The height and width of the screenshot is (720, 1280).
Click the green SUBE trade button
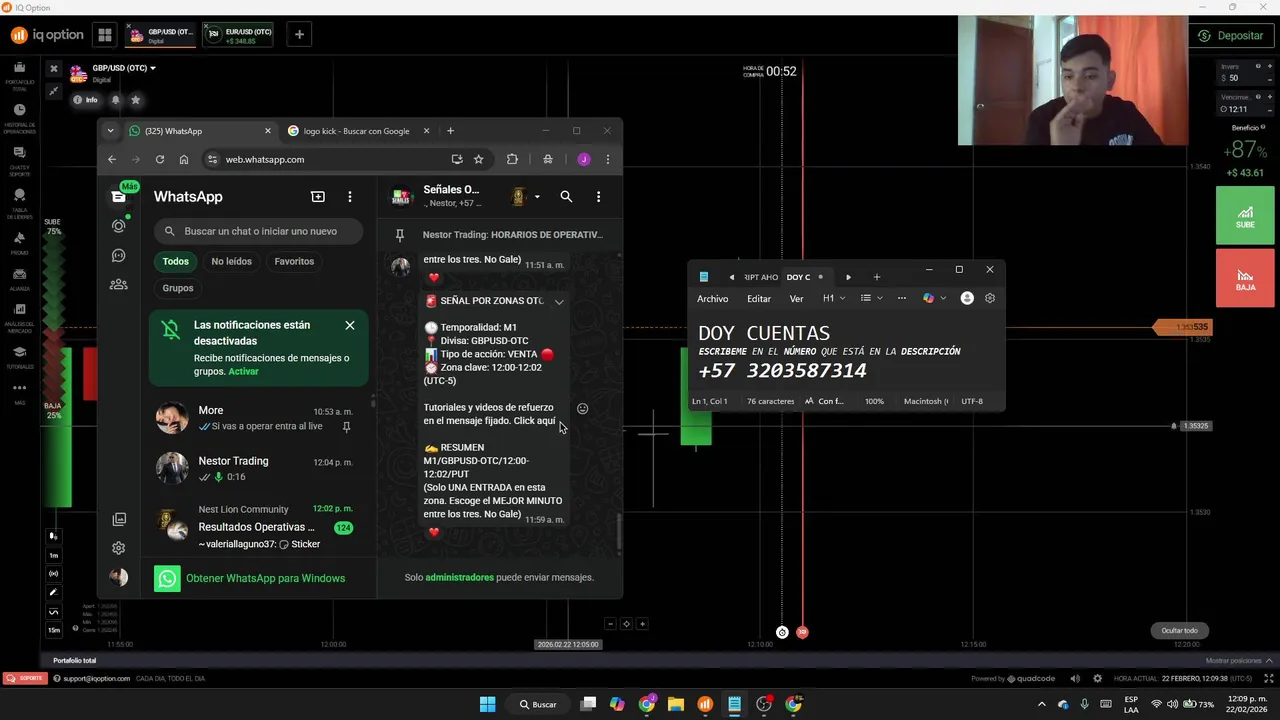click(x=1245, y=215)
